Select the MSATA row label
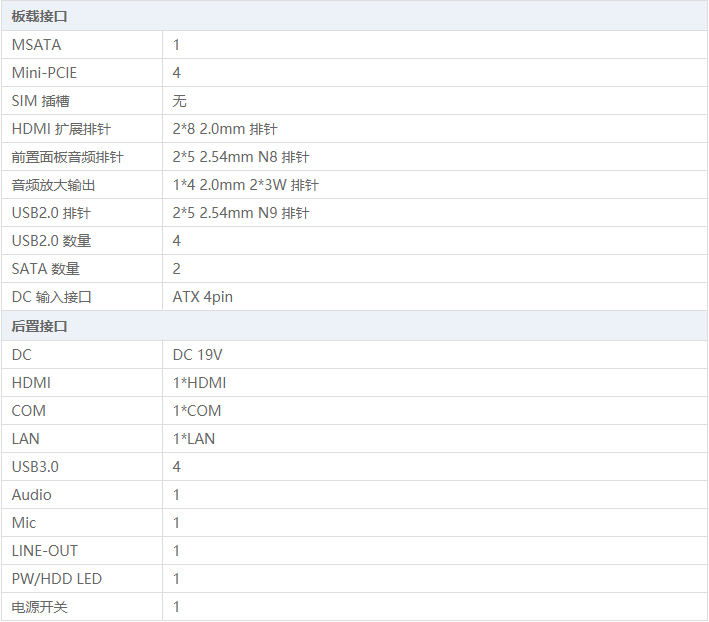 tap(37, 45)
